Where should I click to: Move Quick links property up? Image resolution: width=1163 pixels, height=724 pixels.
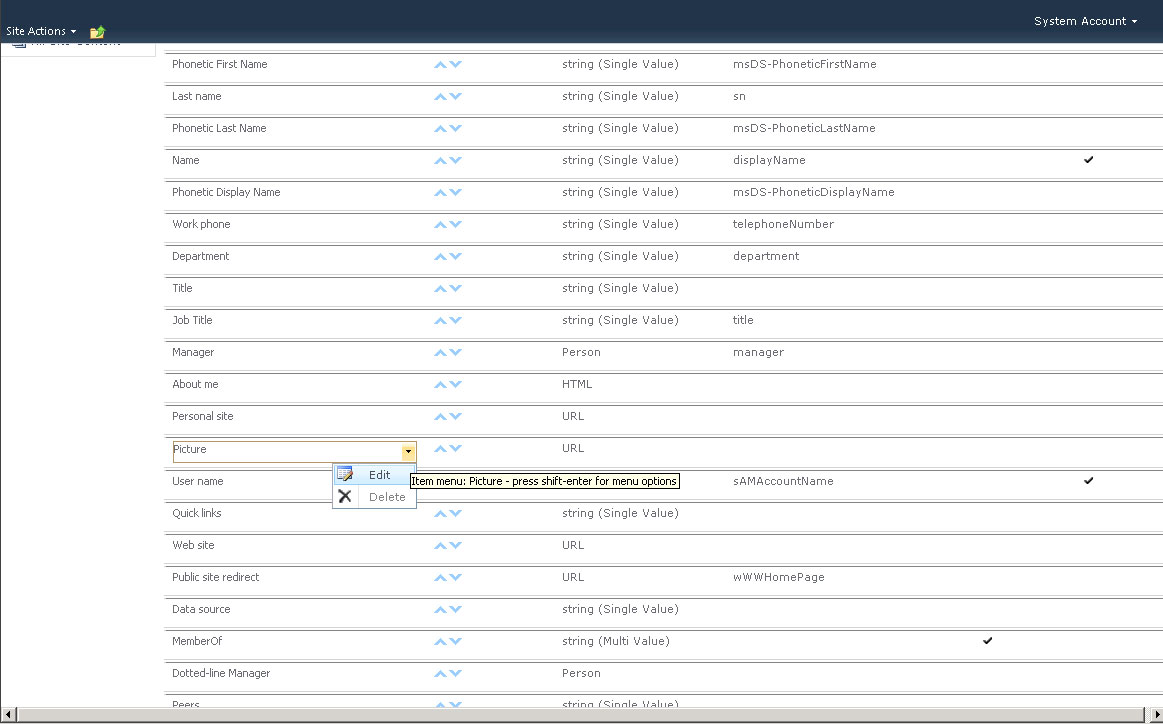click(x=440, y=513)
